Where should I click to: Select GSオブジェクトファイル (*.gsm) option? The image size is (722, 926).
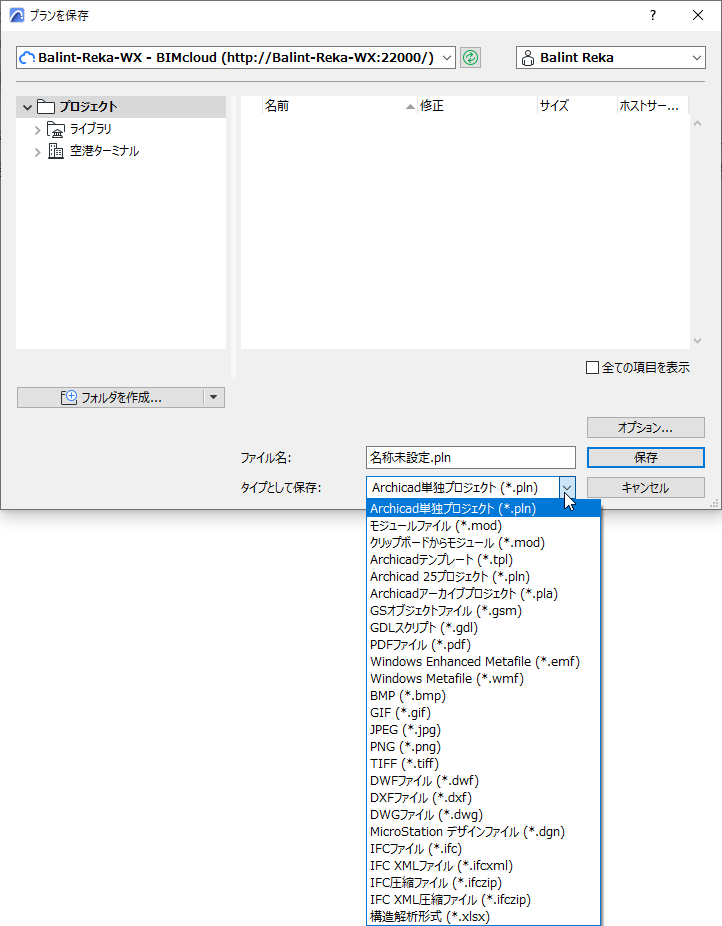[483, 611]
